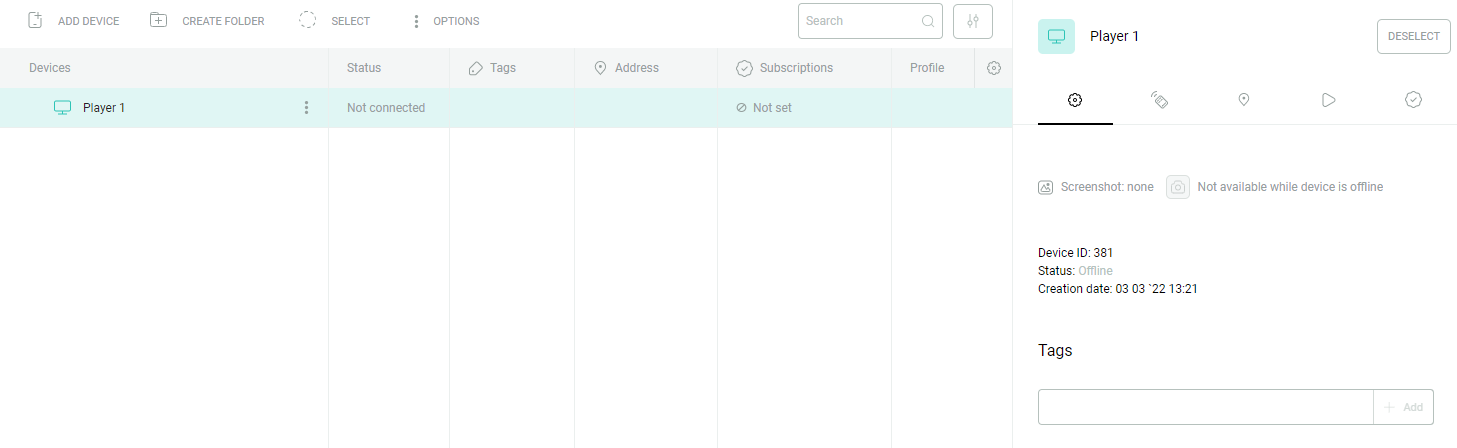
Task: Switch to the tags tab in details panel
Action: click(1159, 100)
